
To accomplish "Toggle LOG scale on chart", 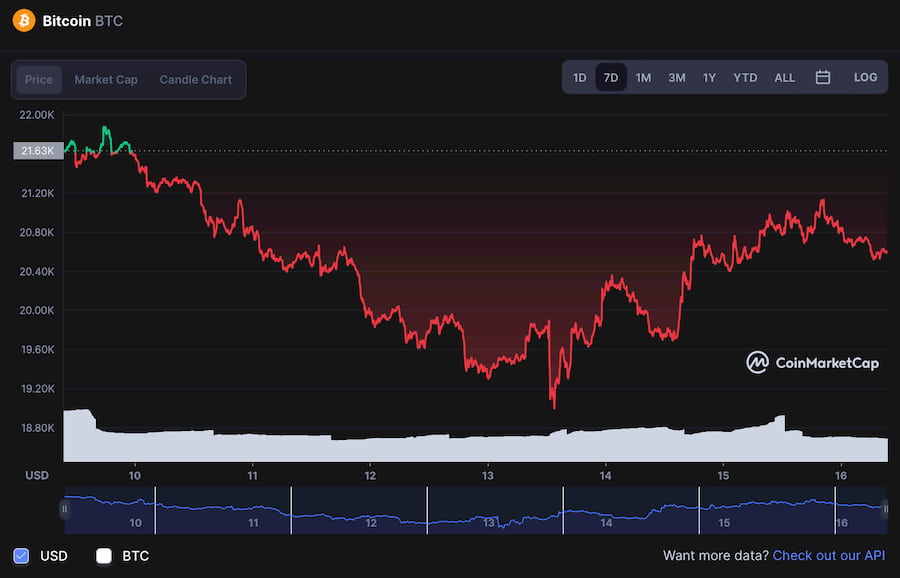I will point(865,77).
